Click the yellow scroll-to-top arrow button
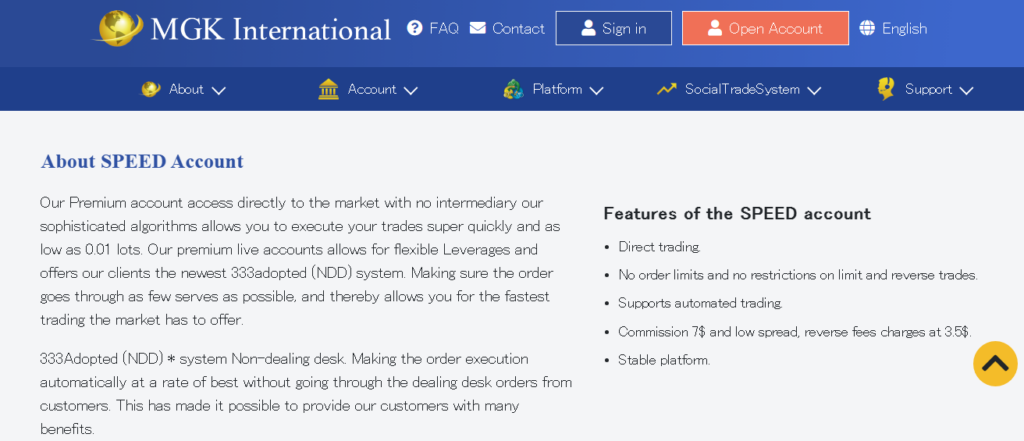Image resolution: width=1024 pixels, height=441 pixels. [x=995, y=363]
